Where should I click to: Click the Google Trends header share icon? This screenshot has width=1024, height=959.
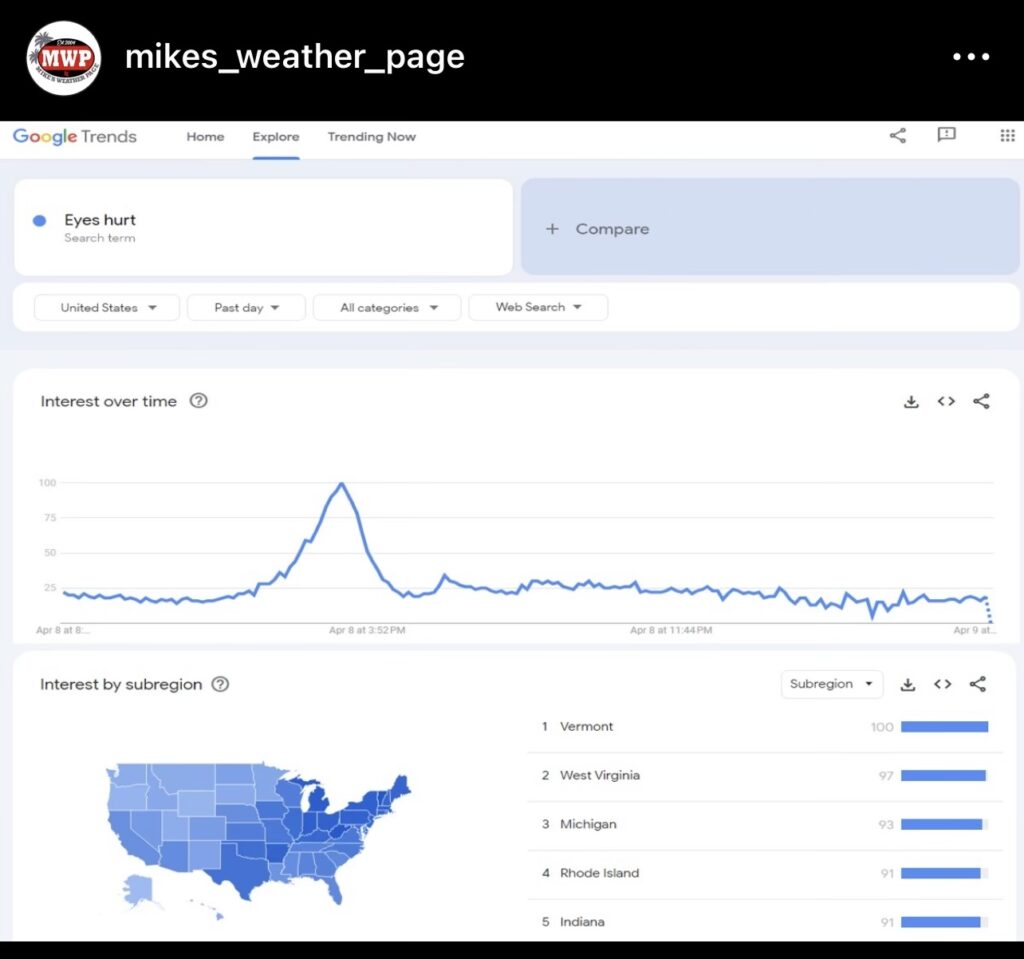pos(897,136)
